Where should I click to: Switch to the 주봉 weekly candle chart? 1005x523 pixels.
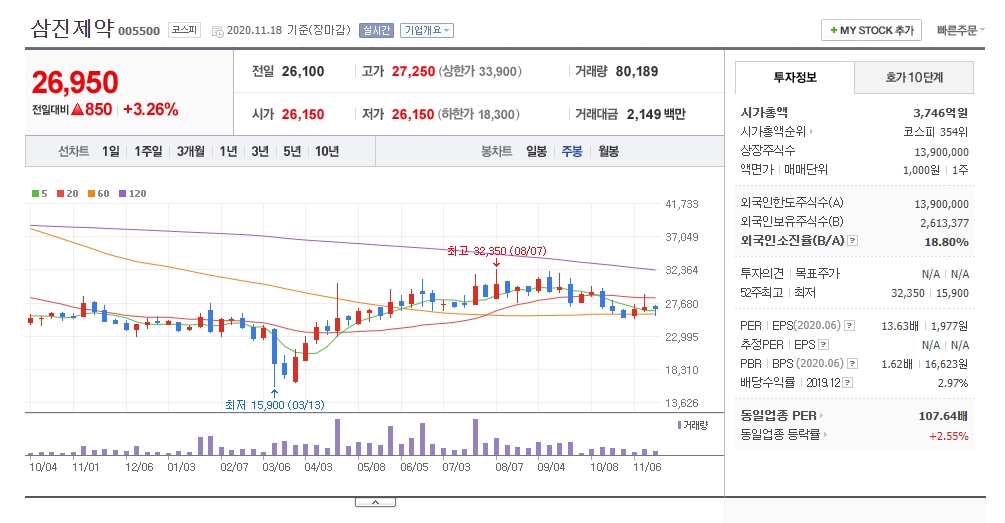click(x=572, y=151)
